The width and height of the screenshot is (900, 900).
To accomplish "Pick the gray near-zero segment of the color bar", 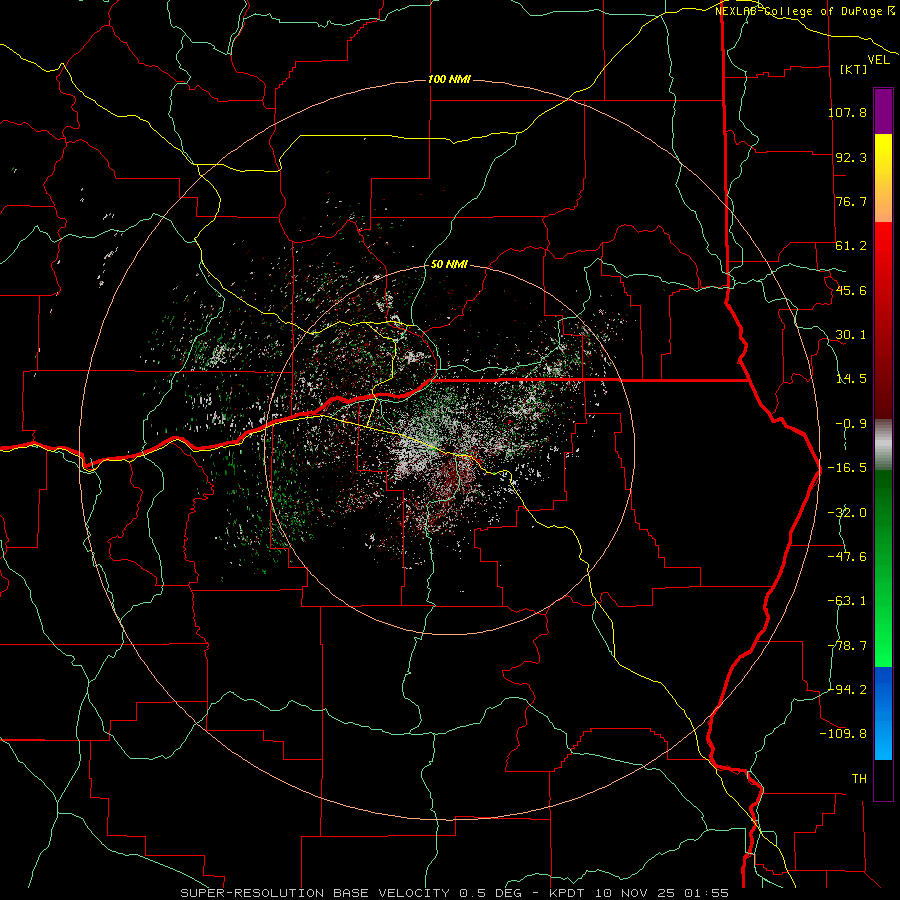I will click(883, 445).
